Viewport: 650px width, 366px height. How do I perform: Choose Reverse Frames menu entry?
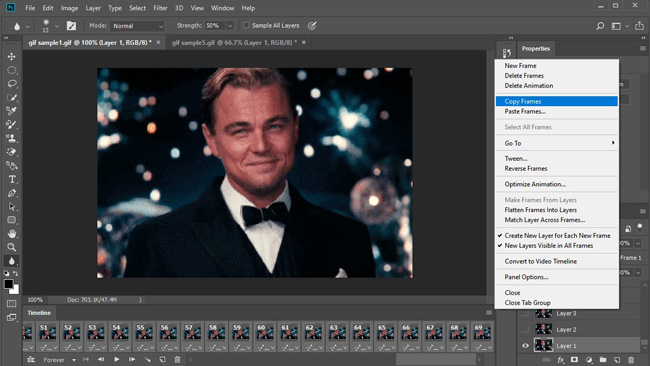coord(557,168)
